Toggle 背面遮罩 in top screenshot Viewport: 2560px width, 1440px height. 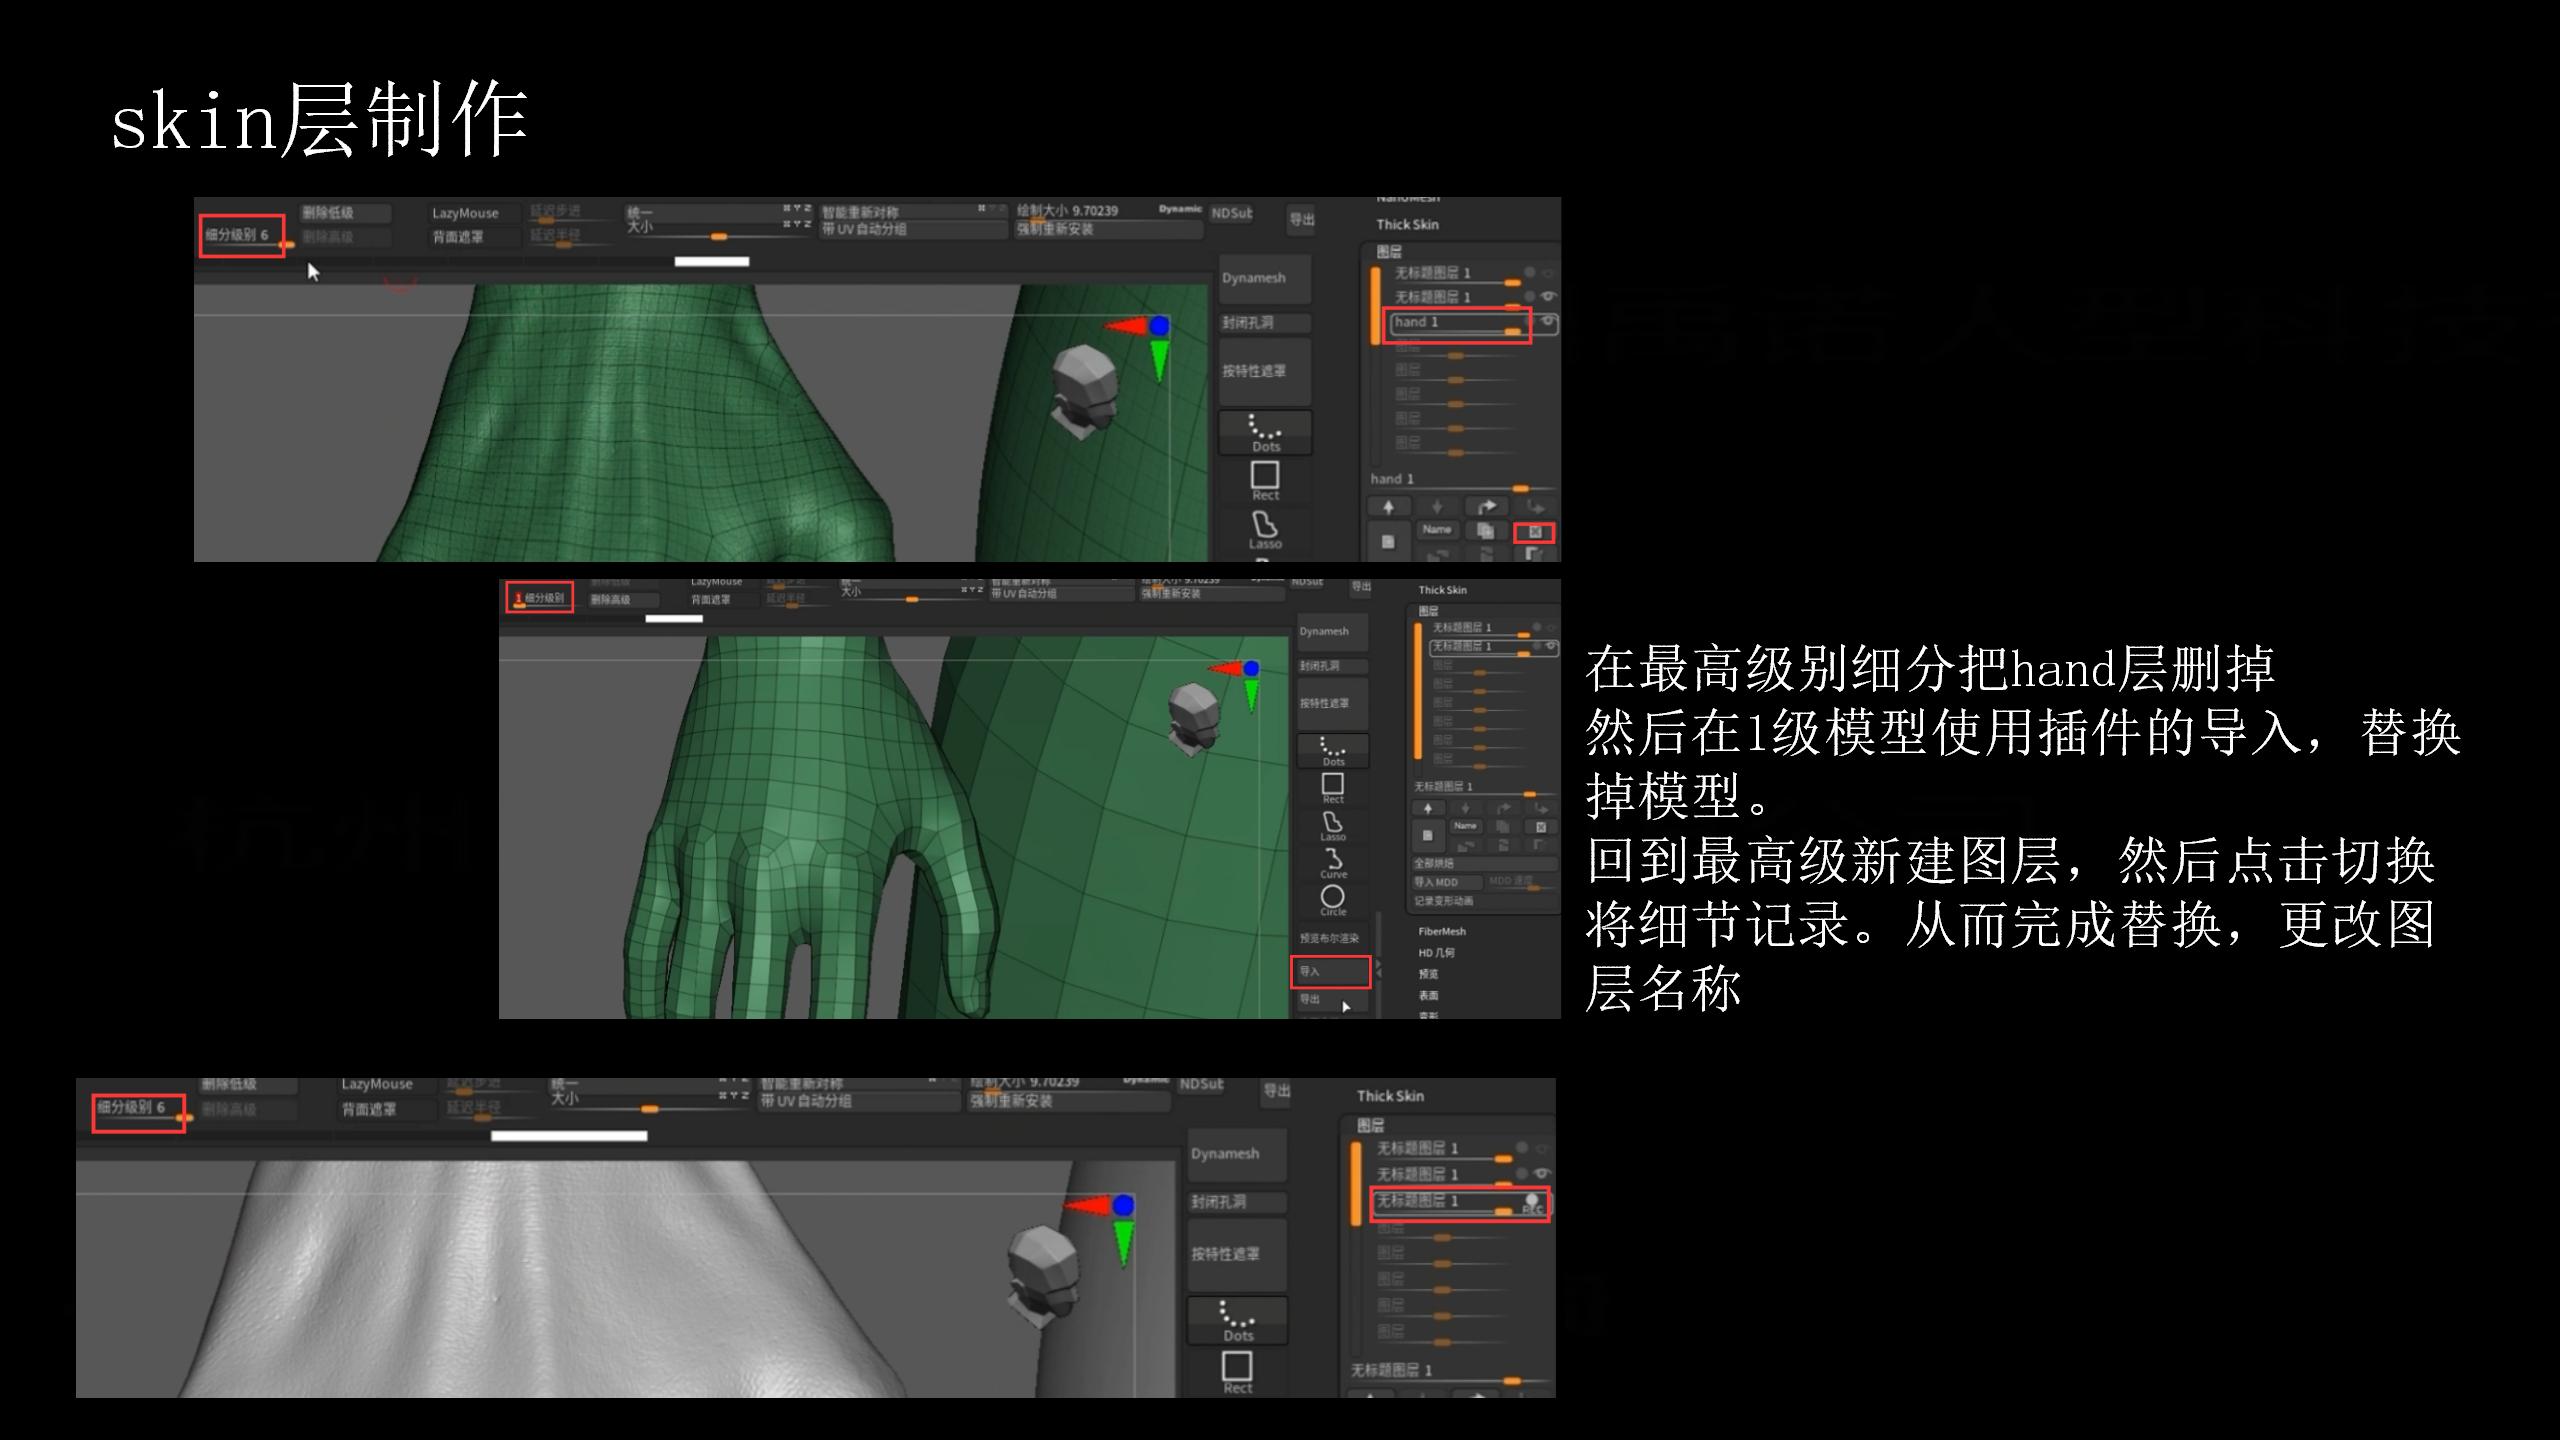(475, 237)
